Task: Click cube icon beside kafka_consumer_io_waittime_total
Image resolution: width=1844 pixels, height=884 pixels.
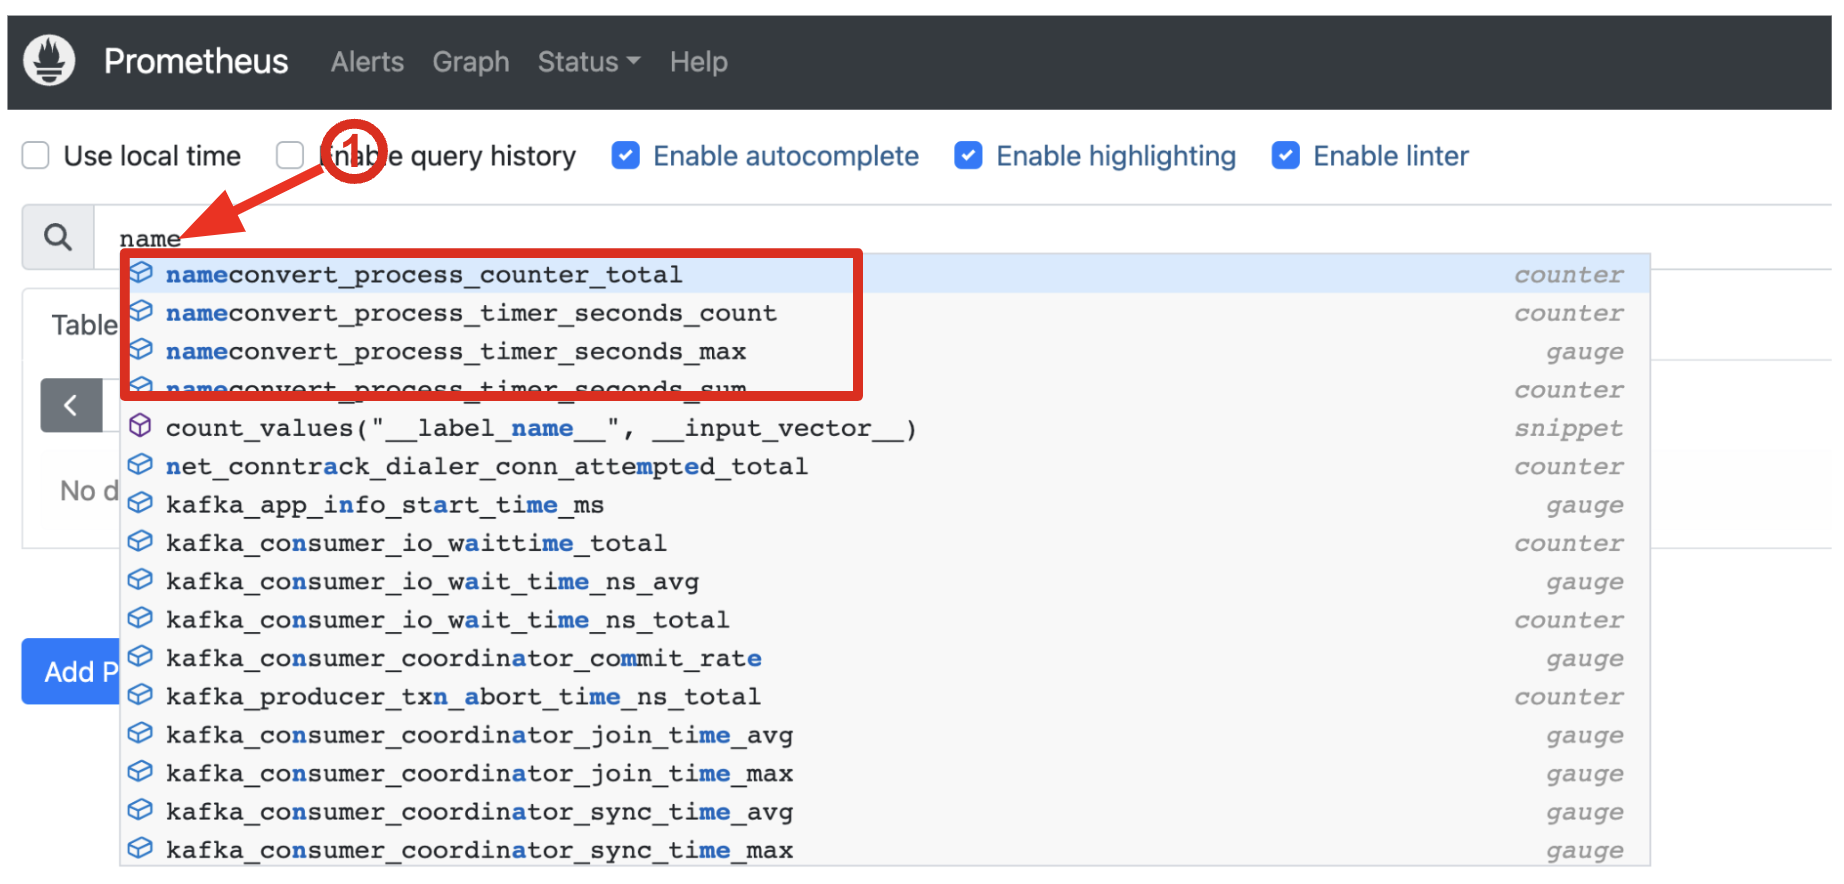Action: coord(141,541)
